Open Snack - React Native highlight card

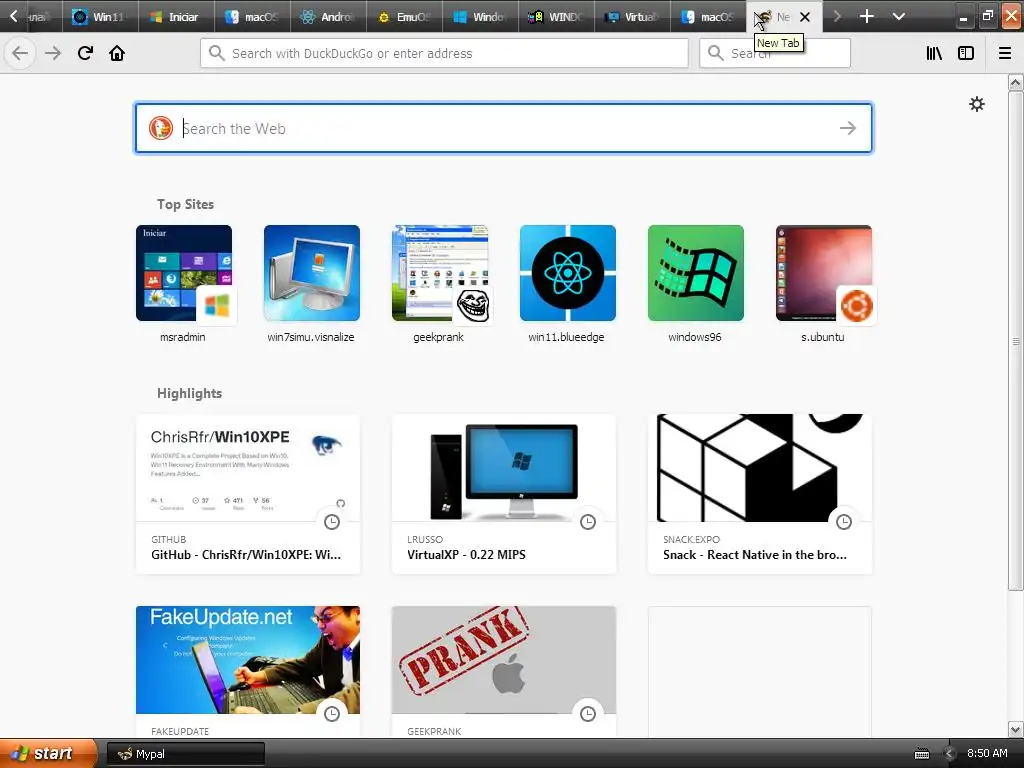pos(760,494)
